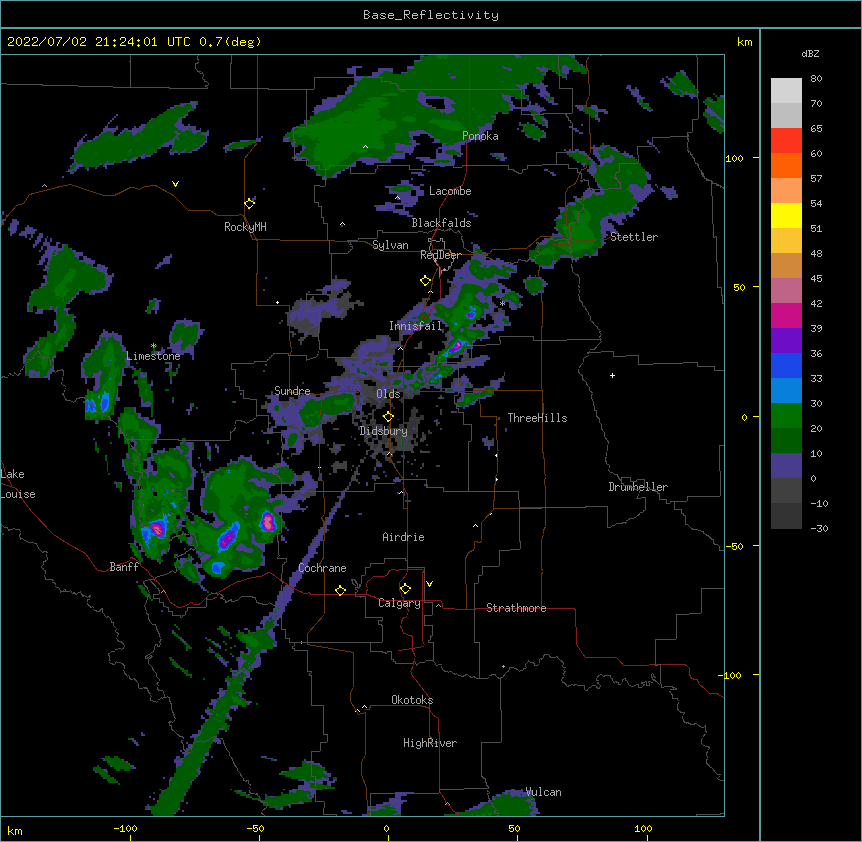The image size is (862, 842).
Task: Click the RockyMH map label
Action: [245, 227]
